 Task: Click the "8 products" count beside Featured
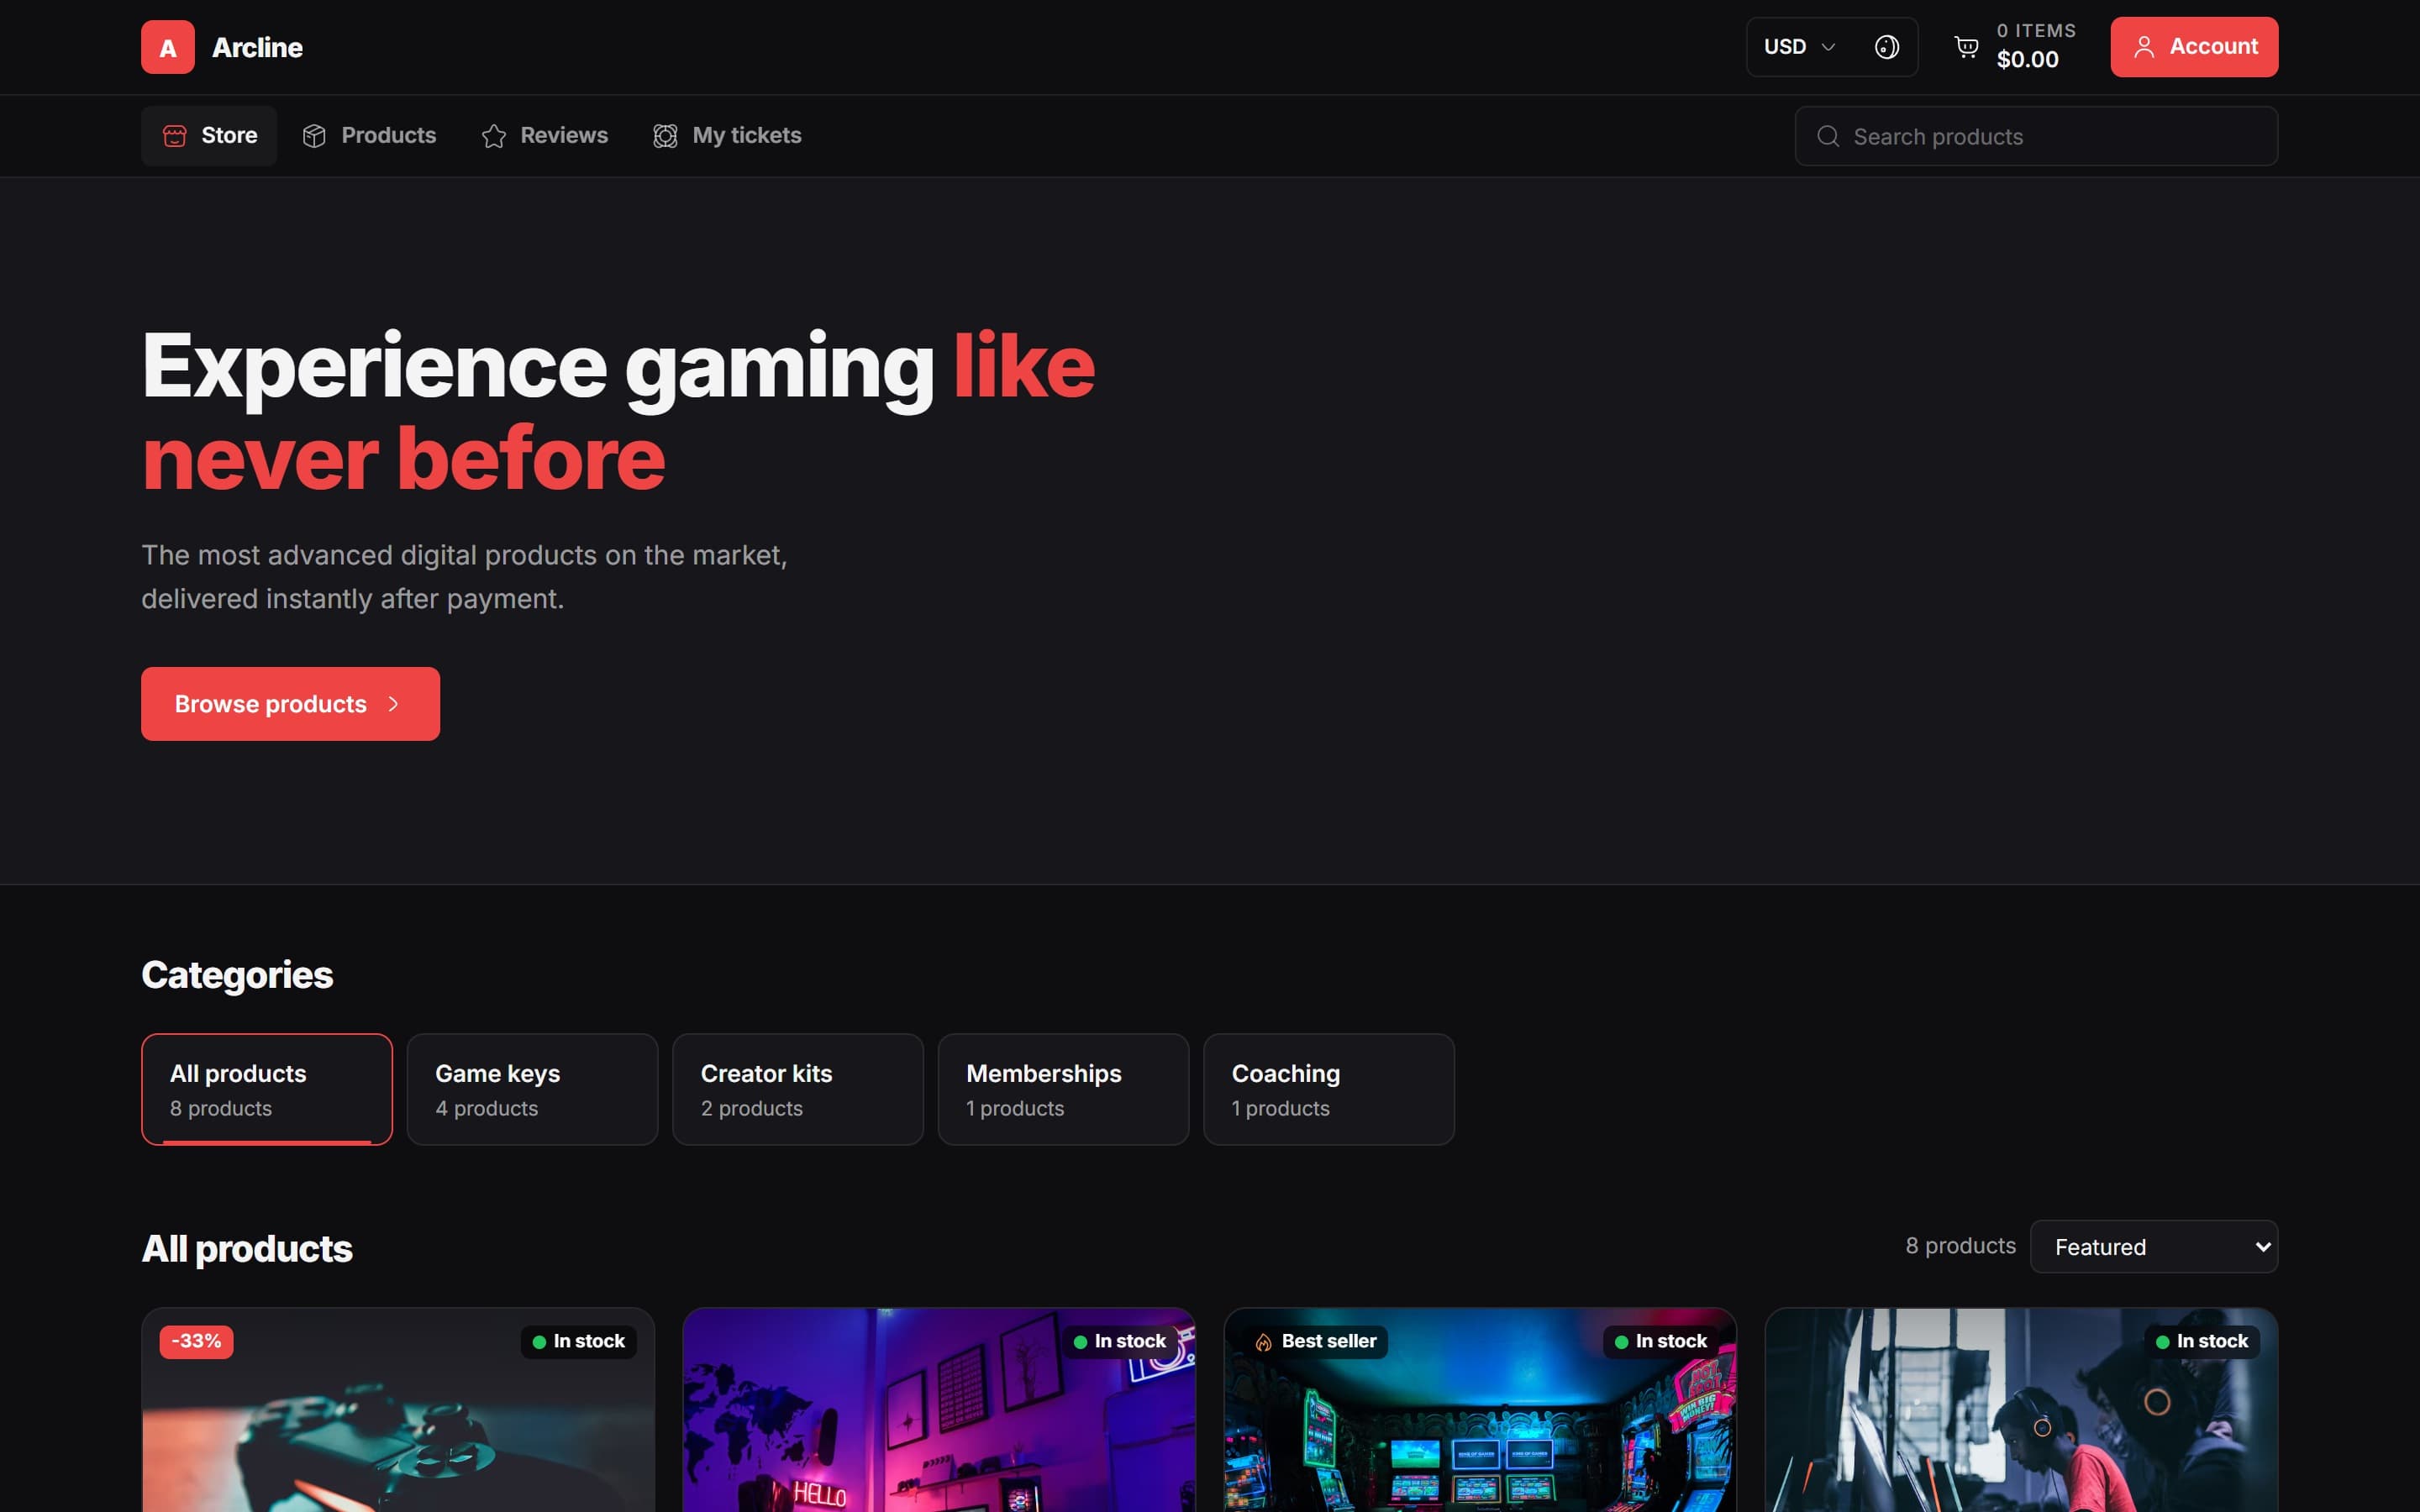[1960, 1246]
